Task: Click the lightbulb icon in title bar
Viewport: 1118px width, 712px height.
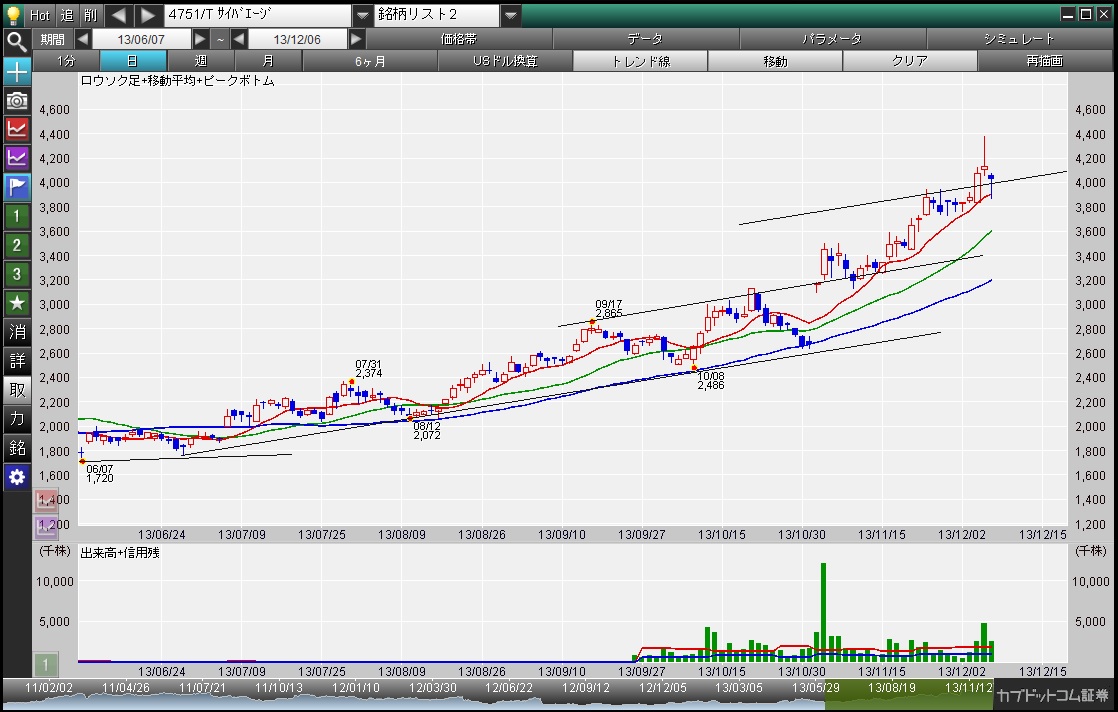Action: (13, 15)
